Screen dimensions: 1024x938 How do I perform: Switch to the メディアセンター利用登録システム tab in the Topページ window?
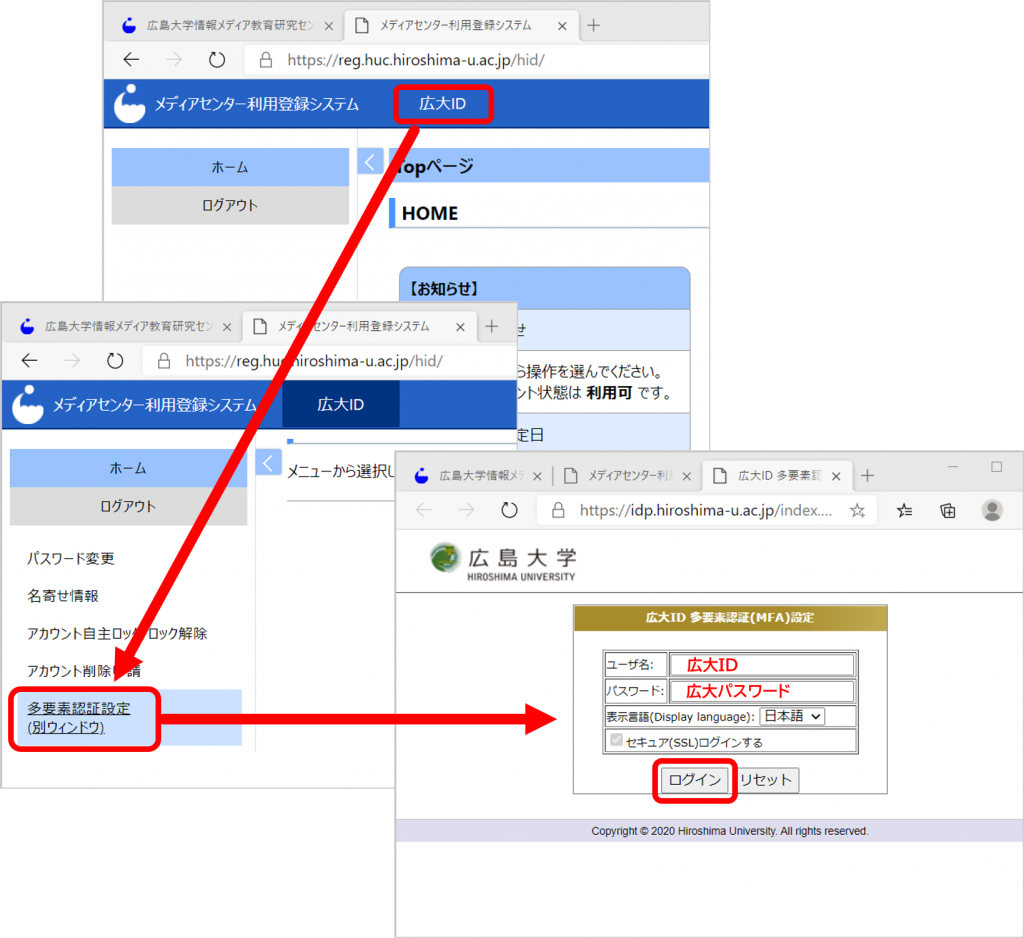point(455,25)
